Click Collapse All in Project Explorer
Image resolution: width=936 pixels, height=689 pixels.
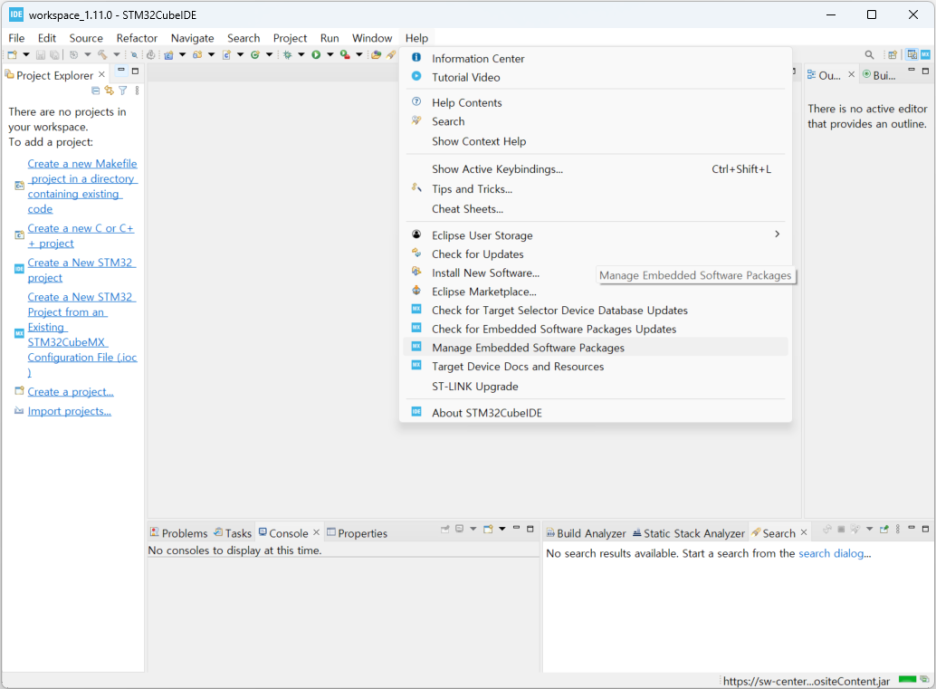click(96, 91)
